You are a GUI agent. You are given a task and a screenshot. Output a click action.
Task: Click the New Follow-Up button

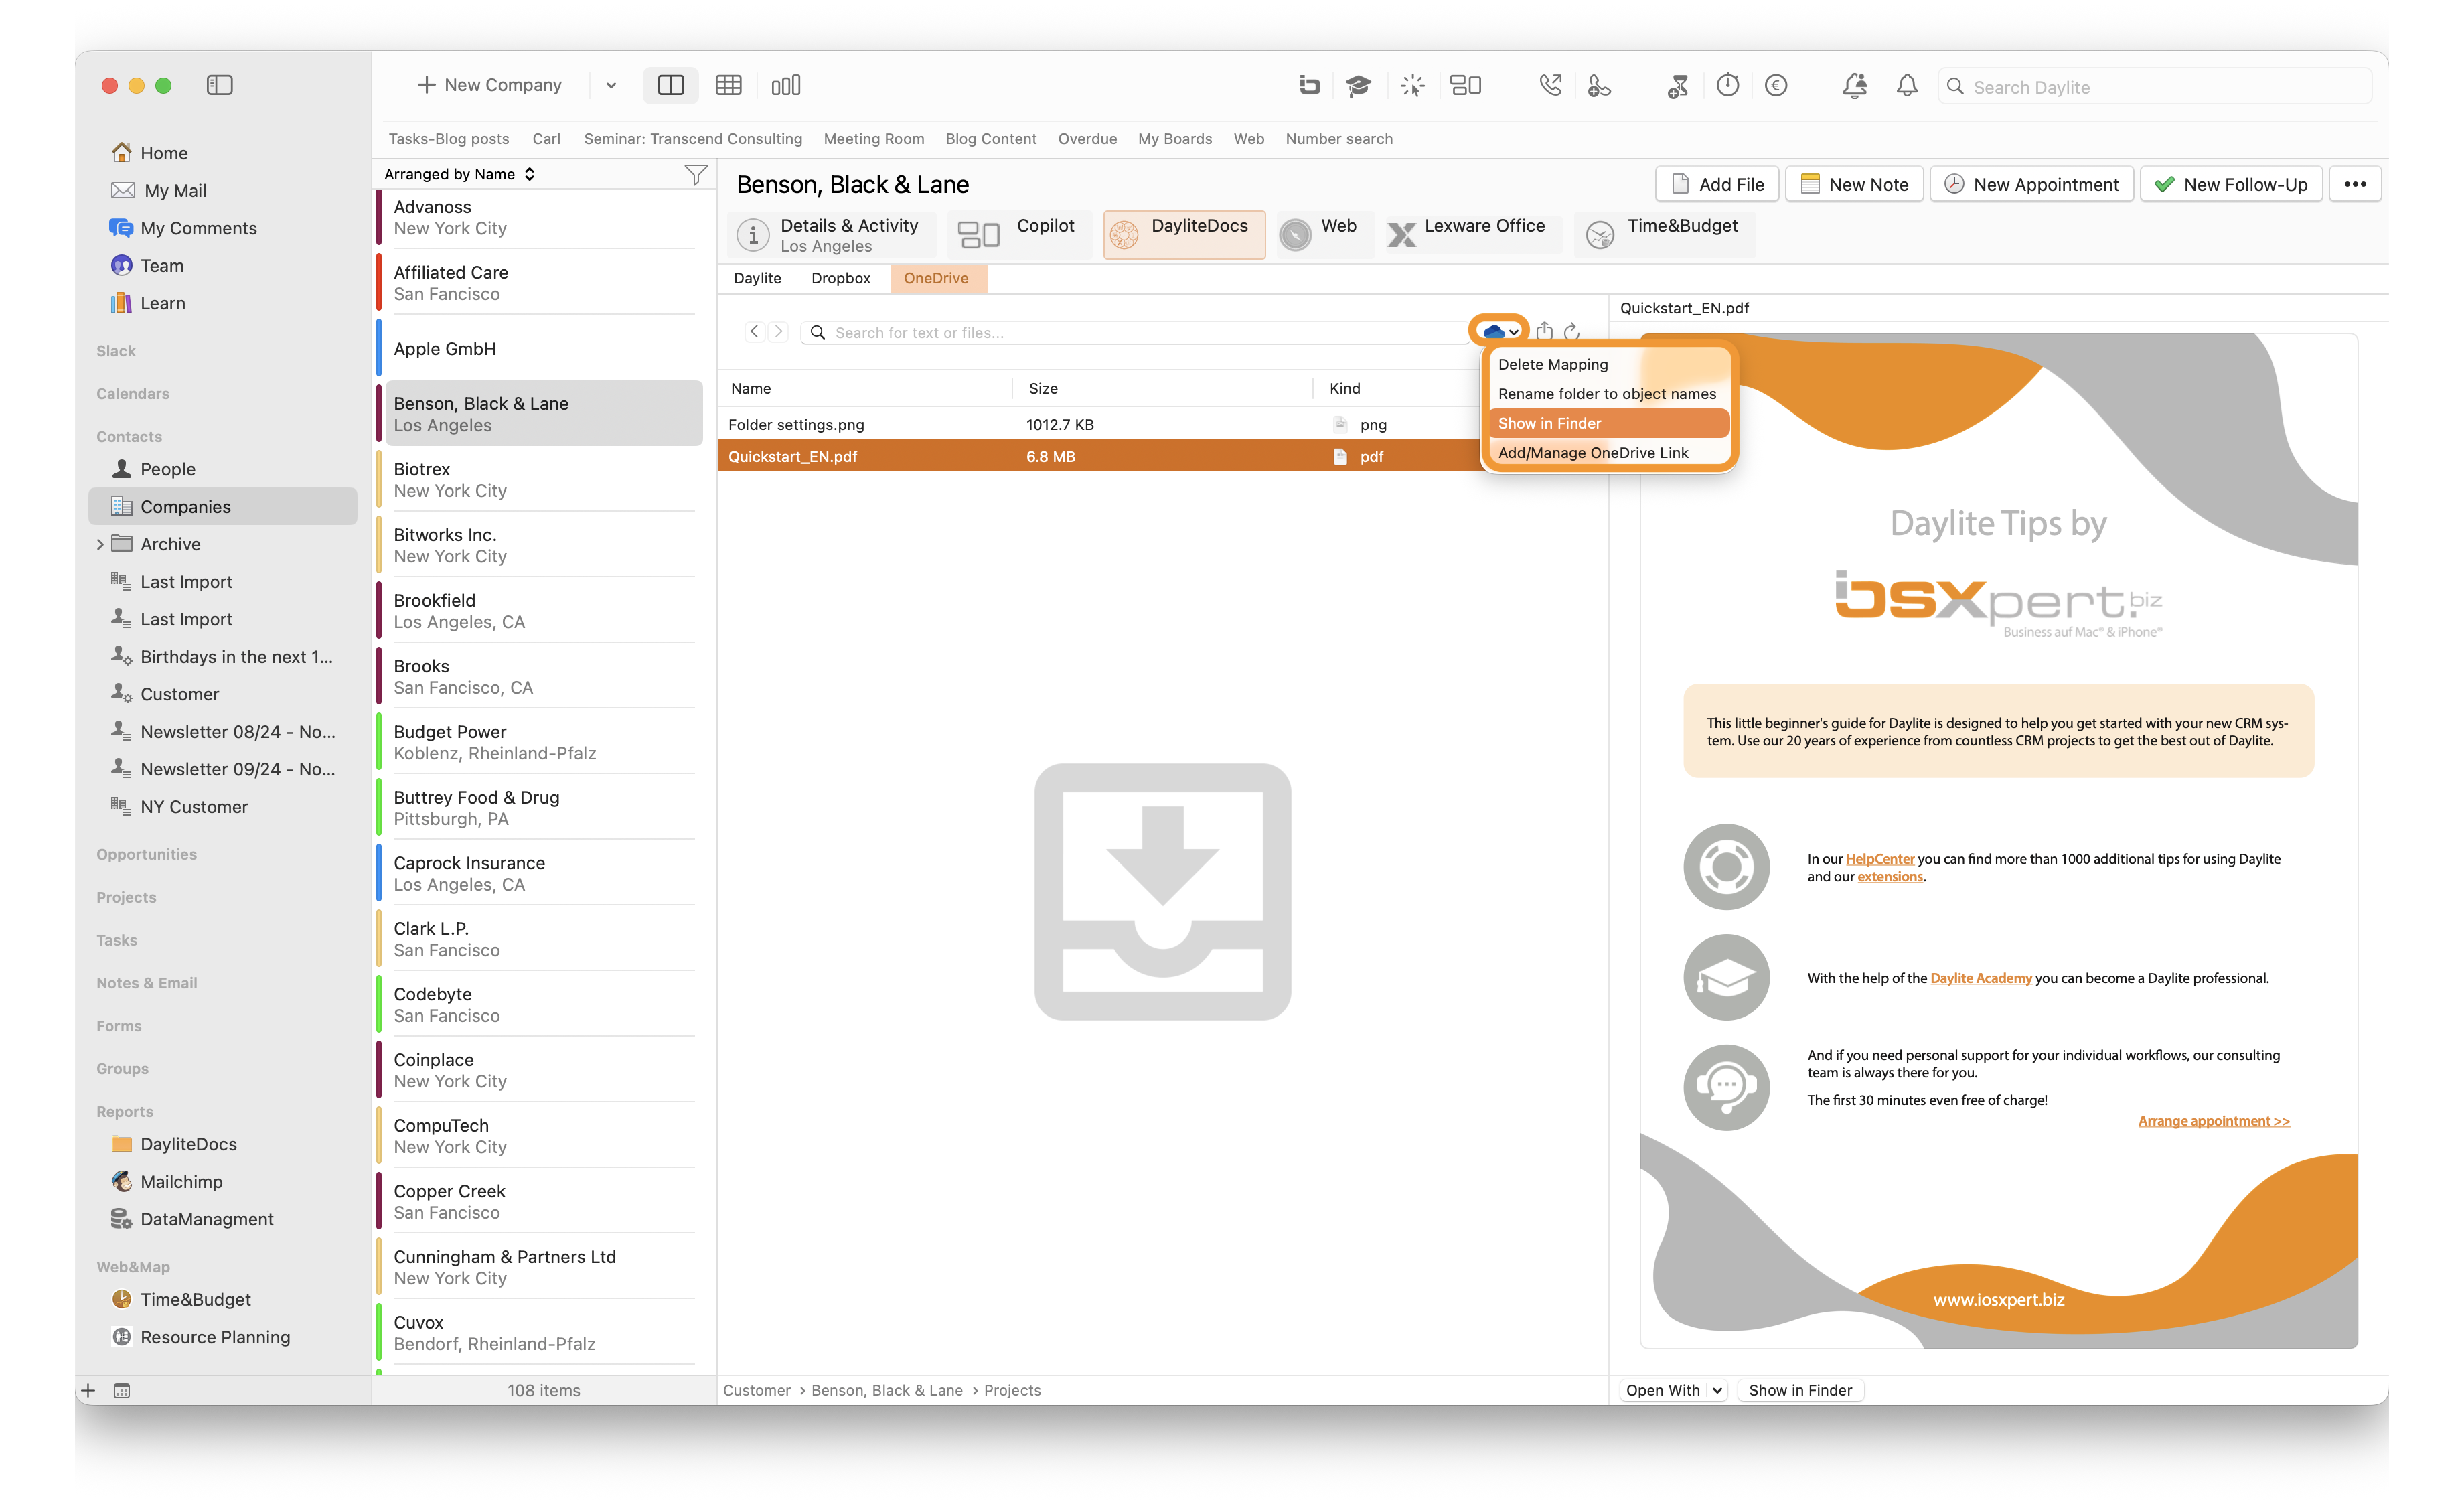click(x=2230, y=184)
